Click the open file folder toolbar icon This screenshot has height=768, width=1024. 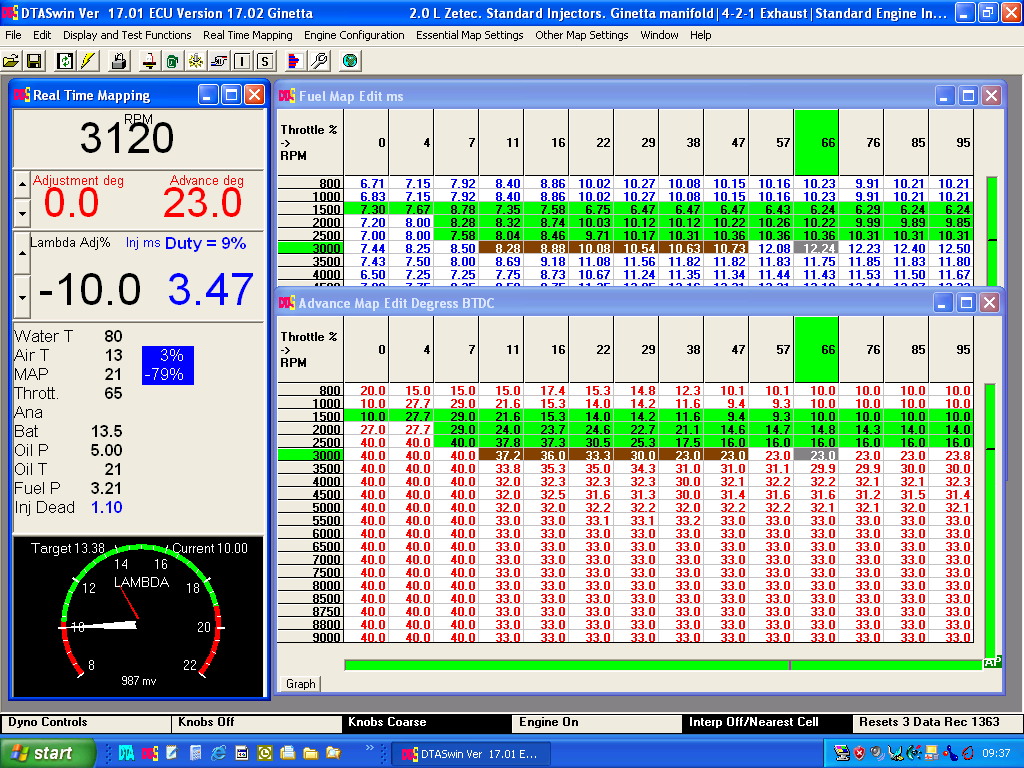pos(11,61)
